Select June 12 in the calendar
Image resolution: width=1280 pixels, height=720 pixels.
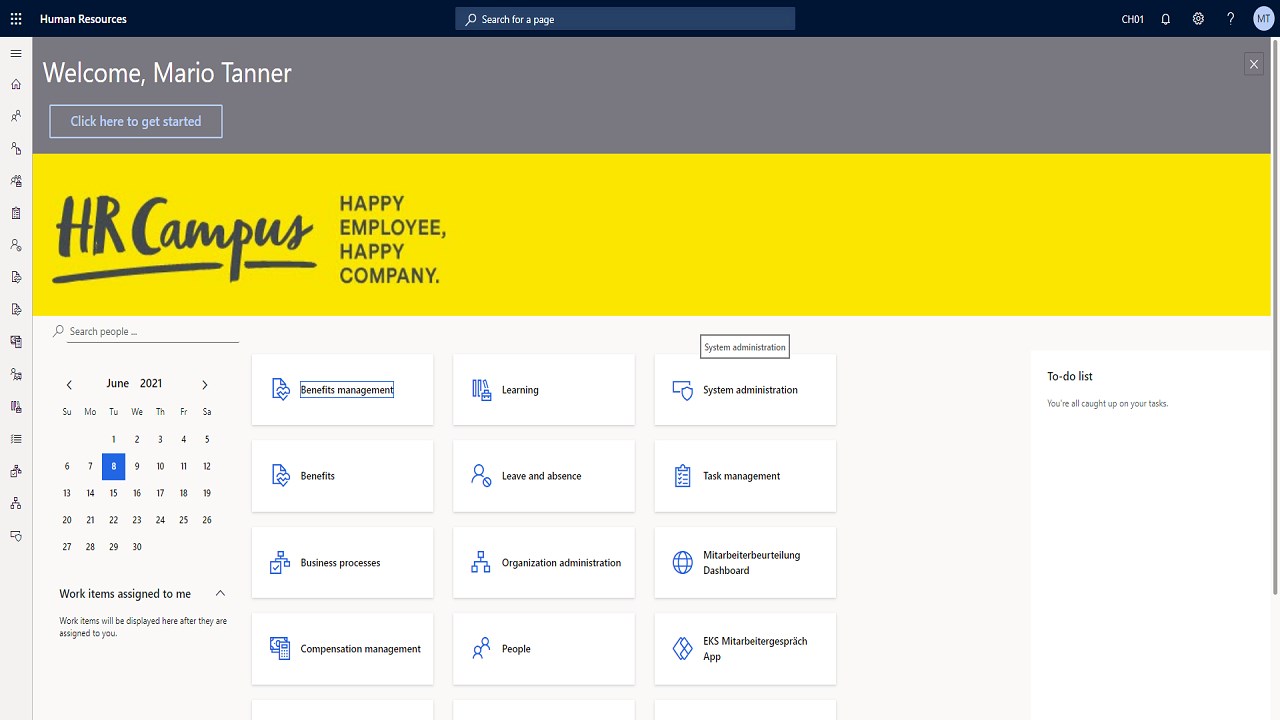coord(207,466)
